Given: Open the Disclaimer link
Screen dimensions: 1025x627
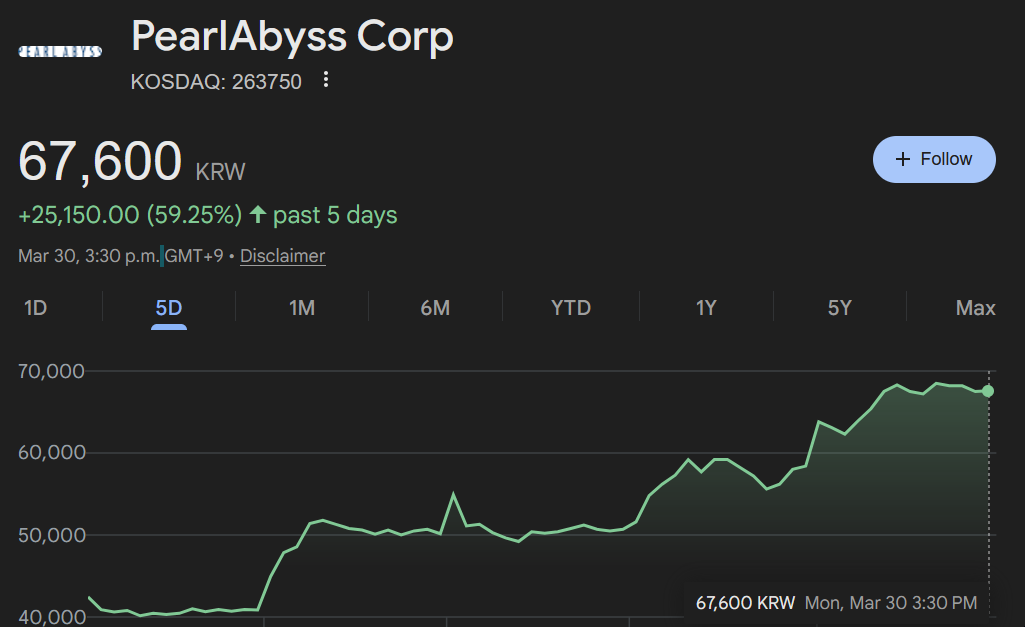Looking at the screenshot, I should (x=282, y=256).
